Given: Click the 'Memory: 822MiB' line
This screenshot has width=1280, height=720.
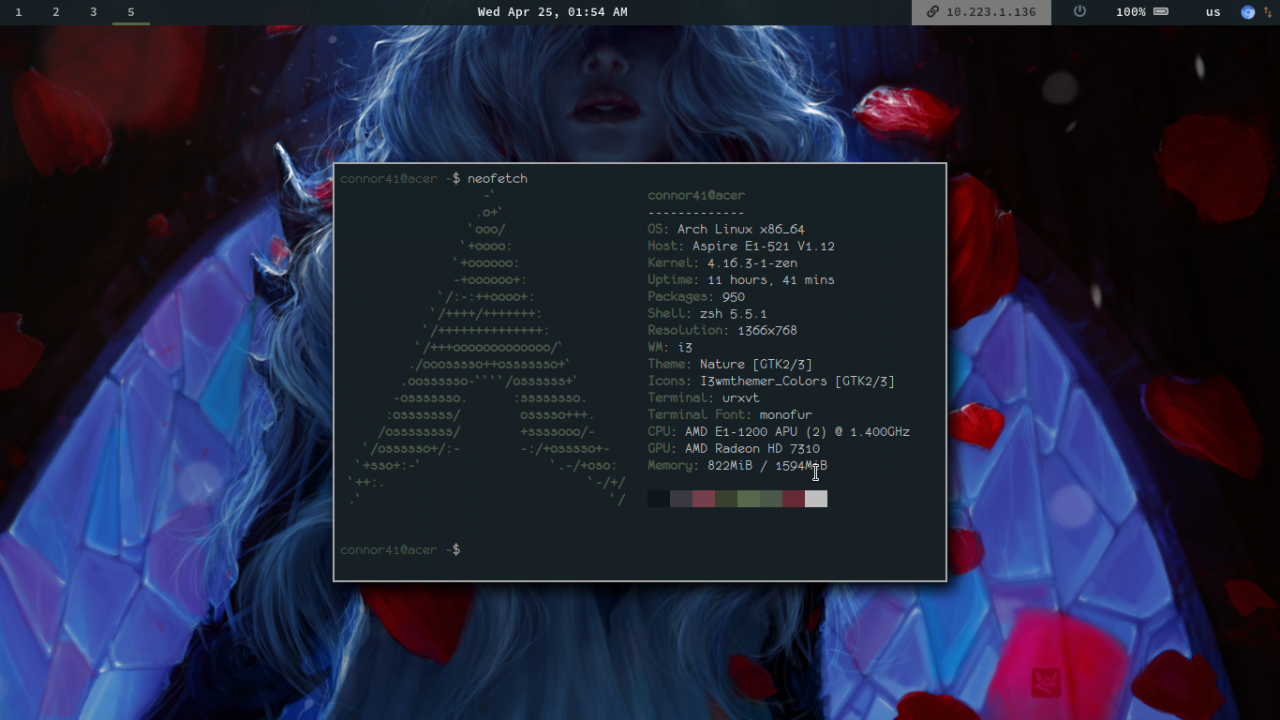Looking at the screenshot, I should point(737,466).
